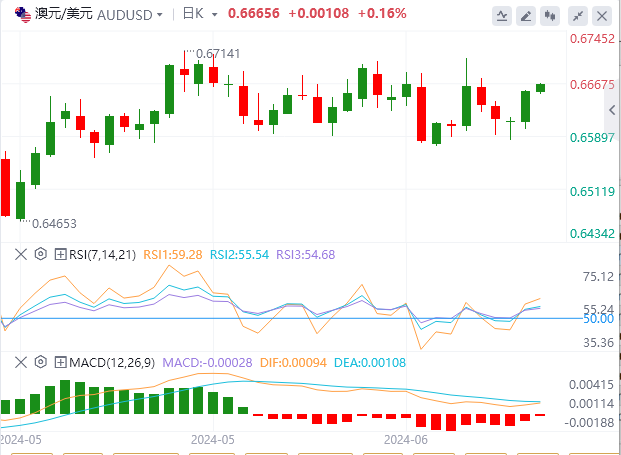Click the MACD(12,26,9) indicator title
The height and width of the screenshot is (455, 621).
pos(112,363)
